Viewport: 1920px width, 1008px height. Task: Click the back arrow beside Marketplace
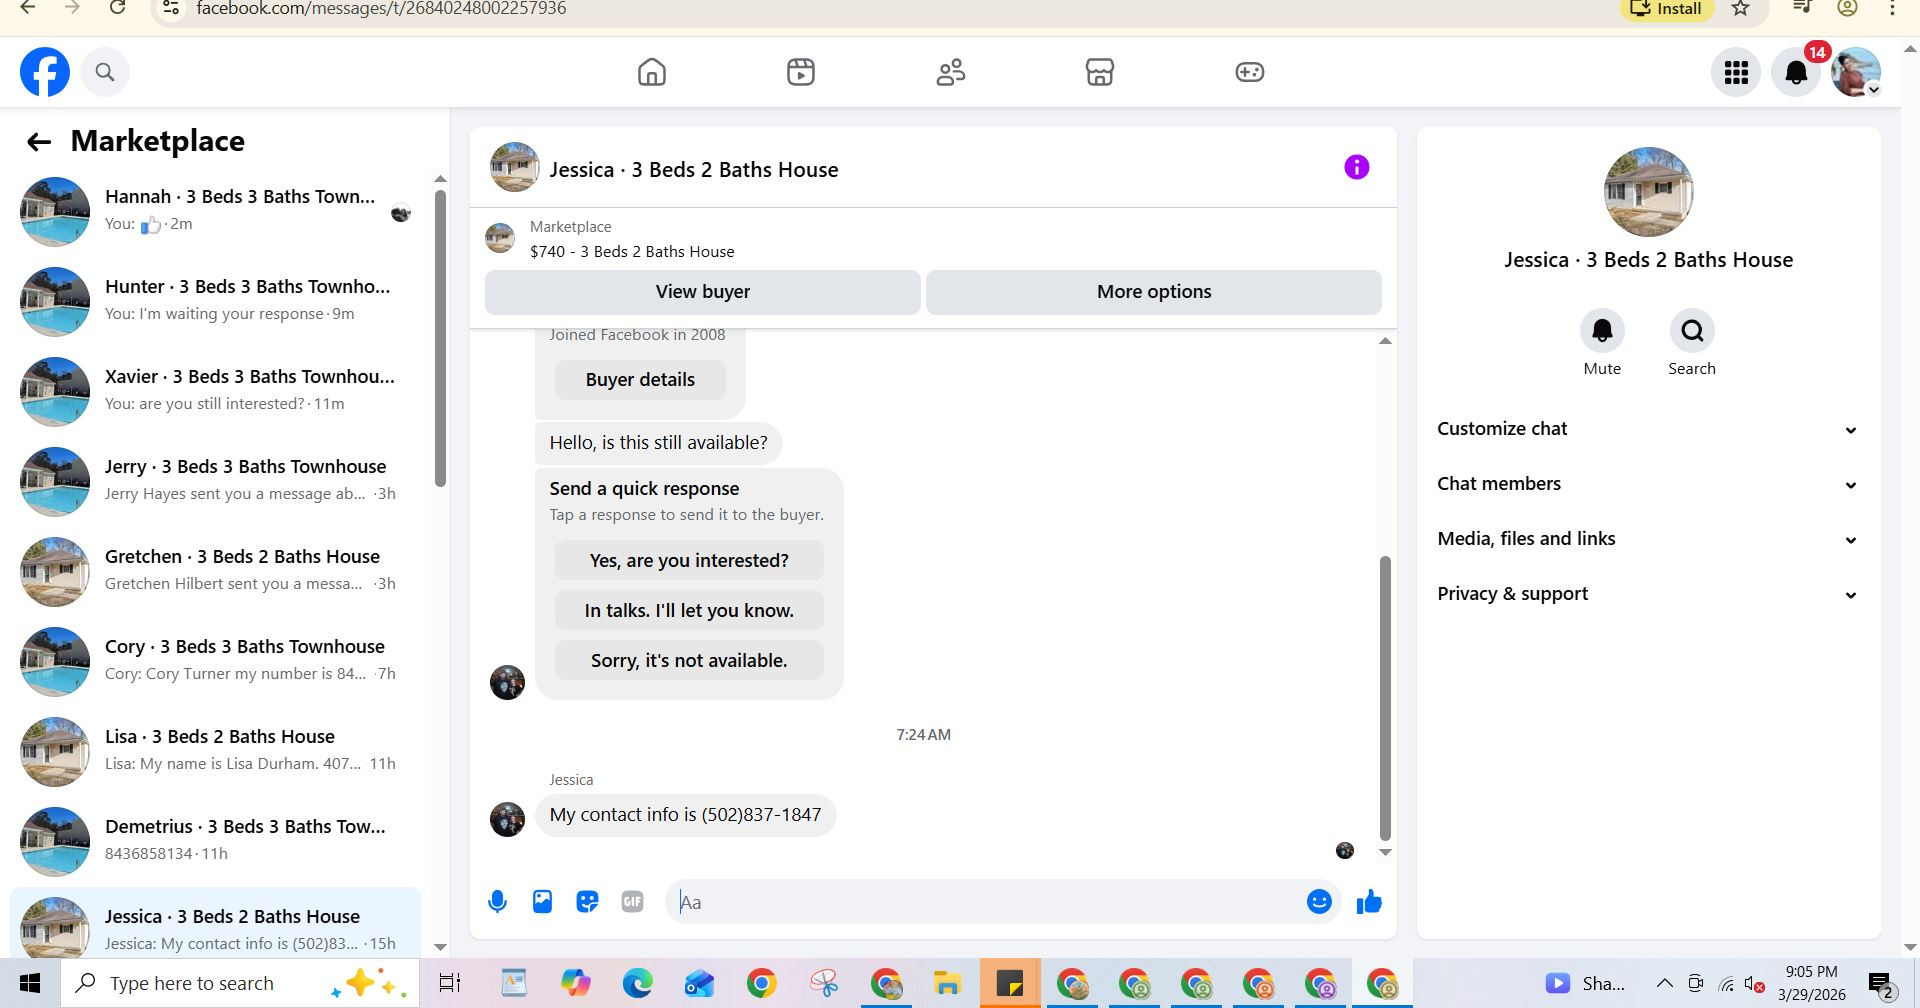[39, 142]
